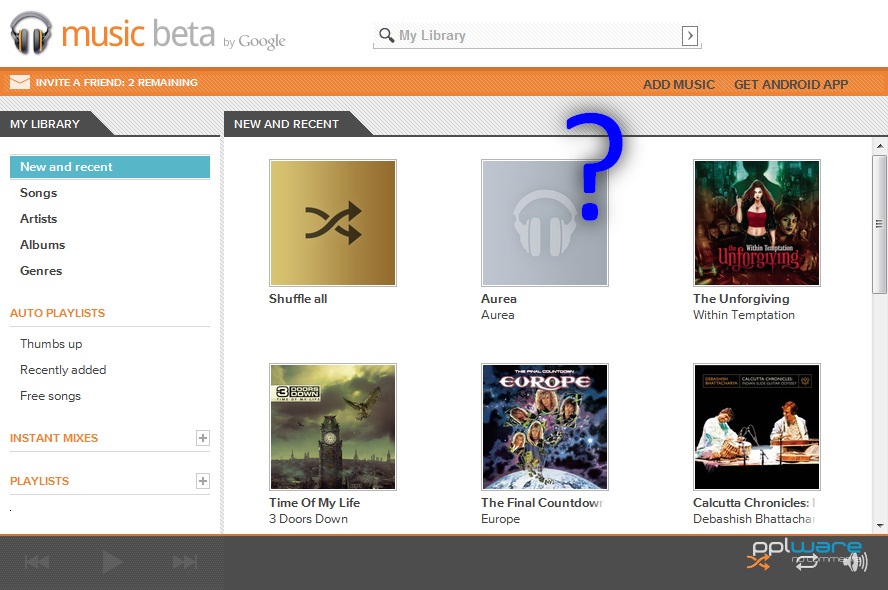
Task: Click the Music Beta headphones logo
Action: pyautogui.click(x=31, y=33)
